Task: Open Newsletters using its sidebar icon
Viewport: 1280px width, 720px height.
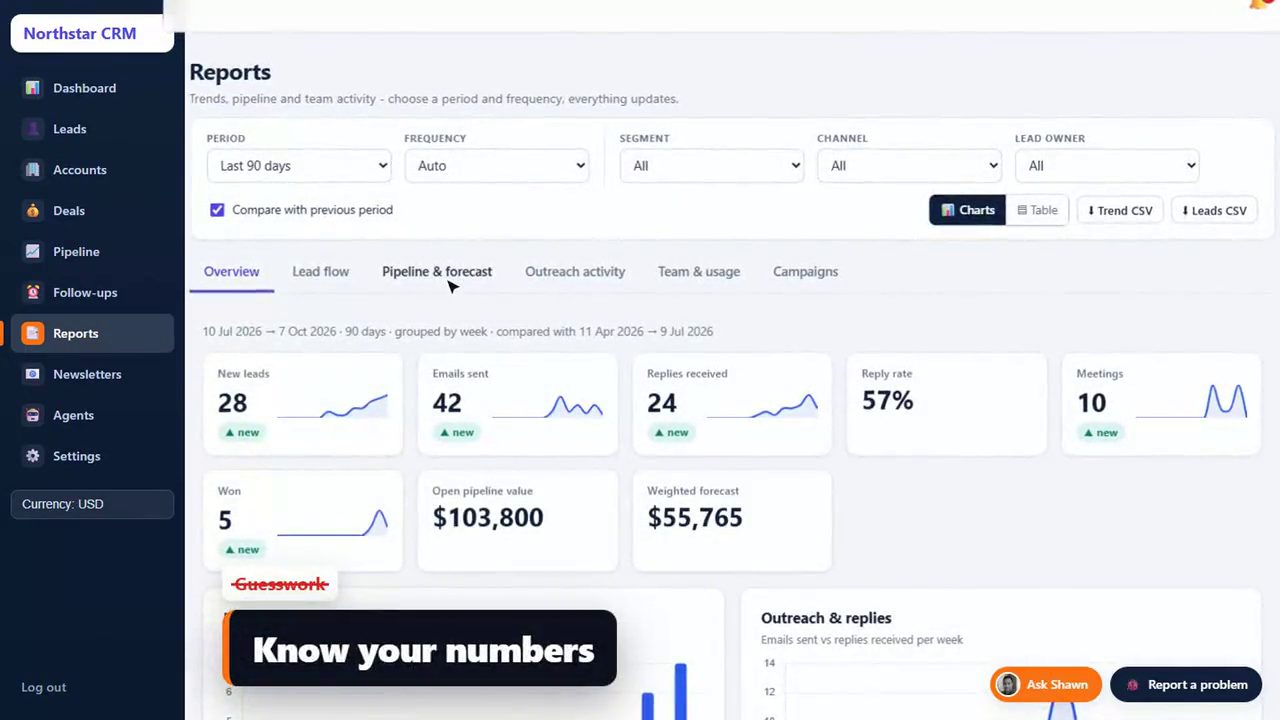Action: [33, 375]
